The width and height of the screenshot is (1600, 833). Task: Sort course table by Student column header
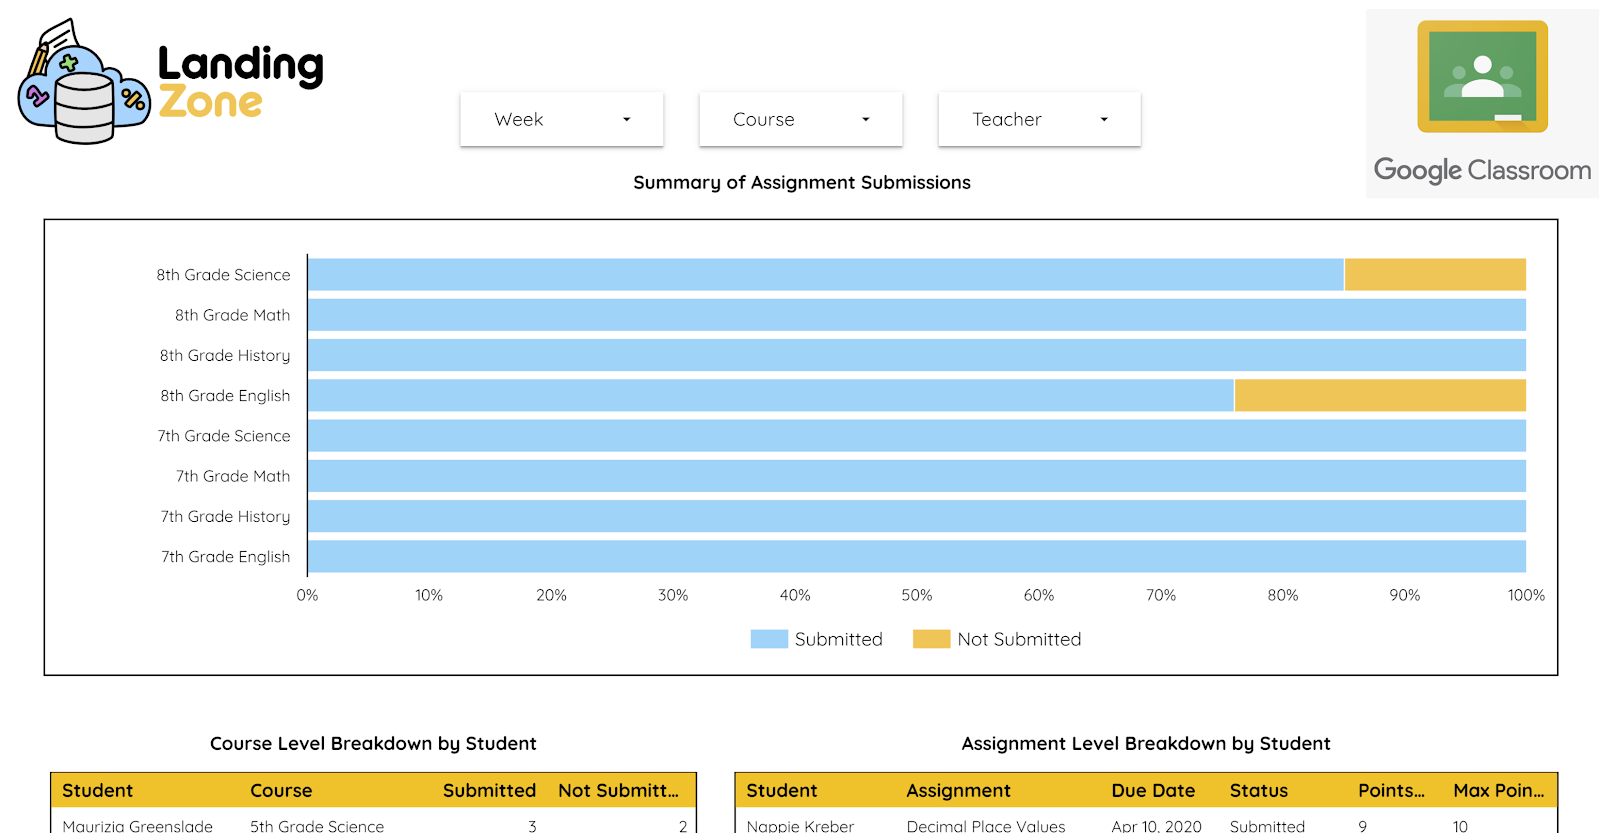pos(98,790)
